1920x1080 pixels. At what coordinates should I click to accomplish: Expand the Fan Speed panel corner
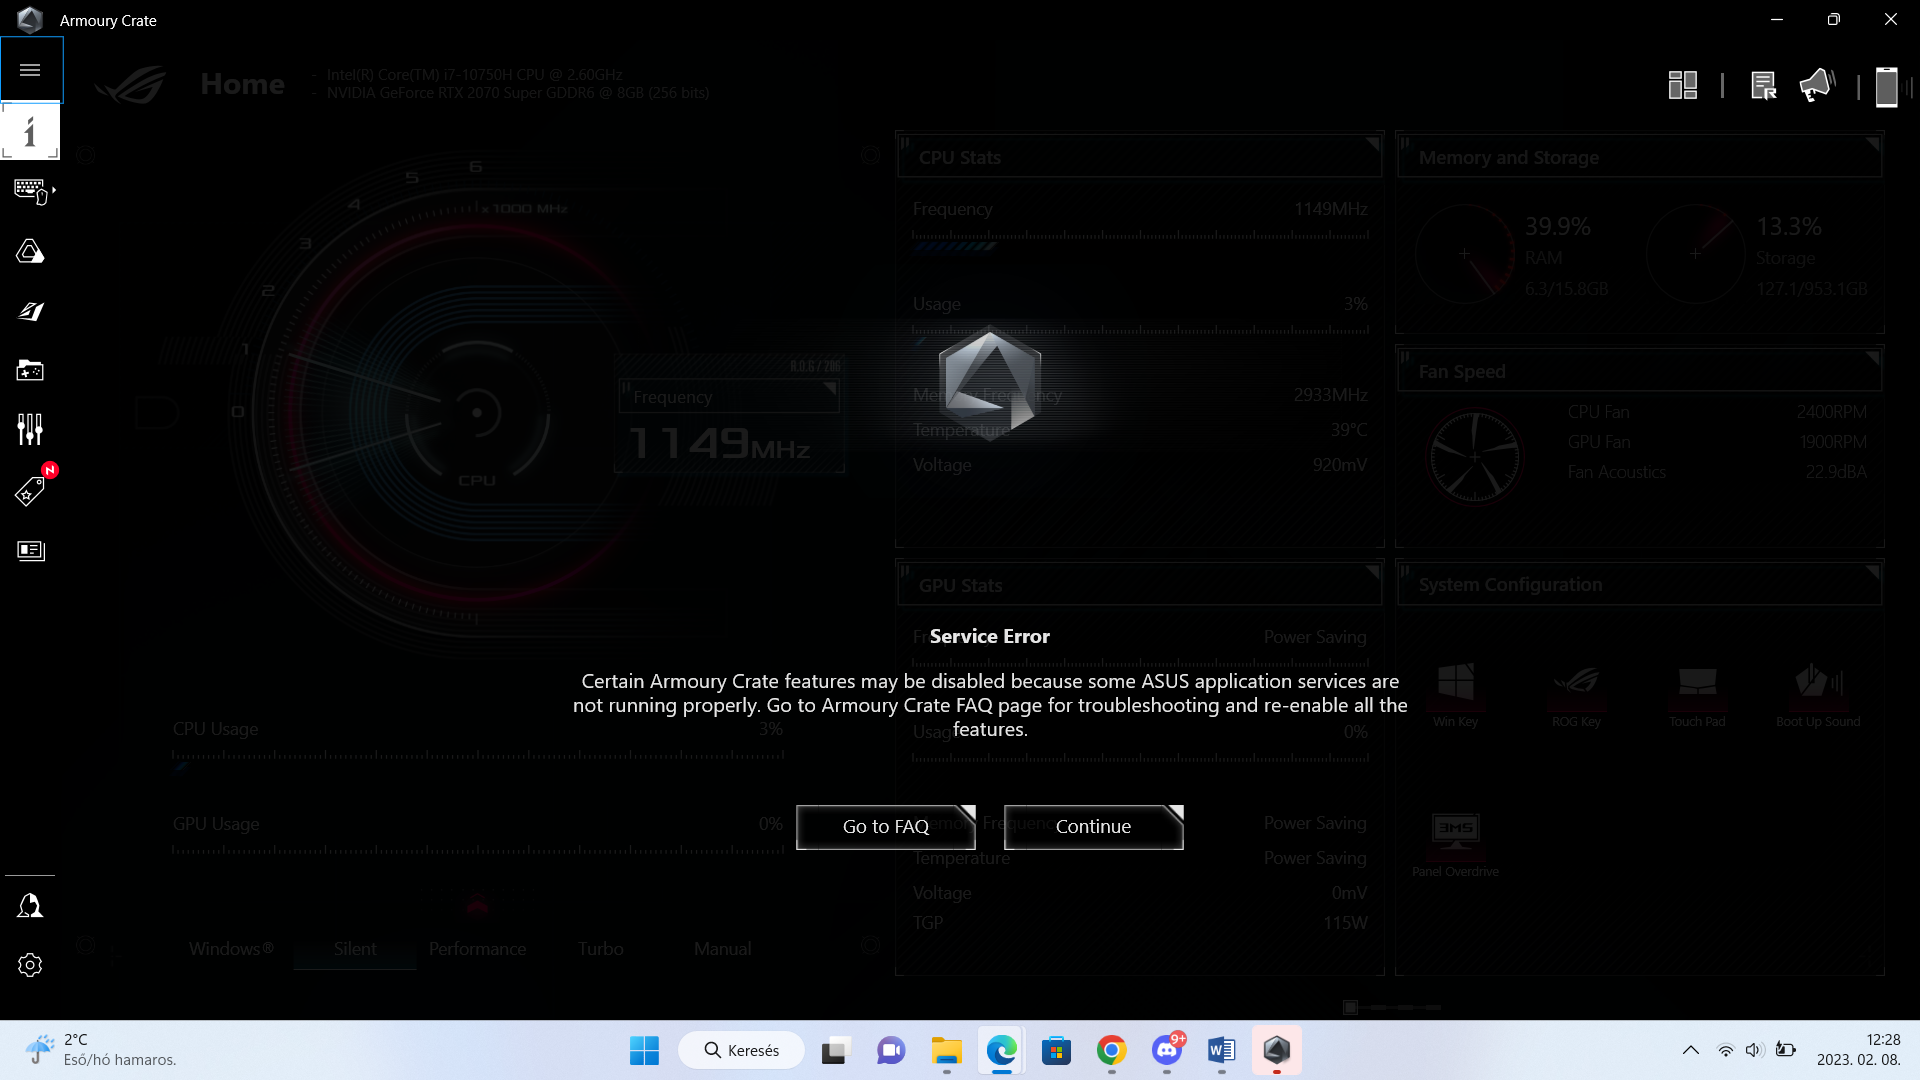1872,358
